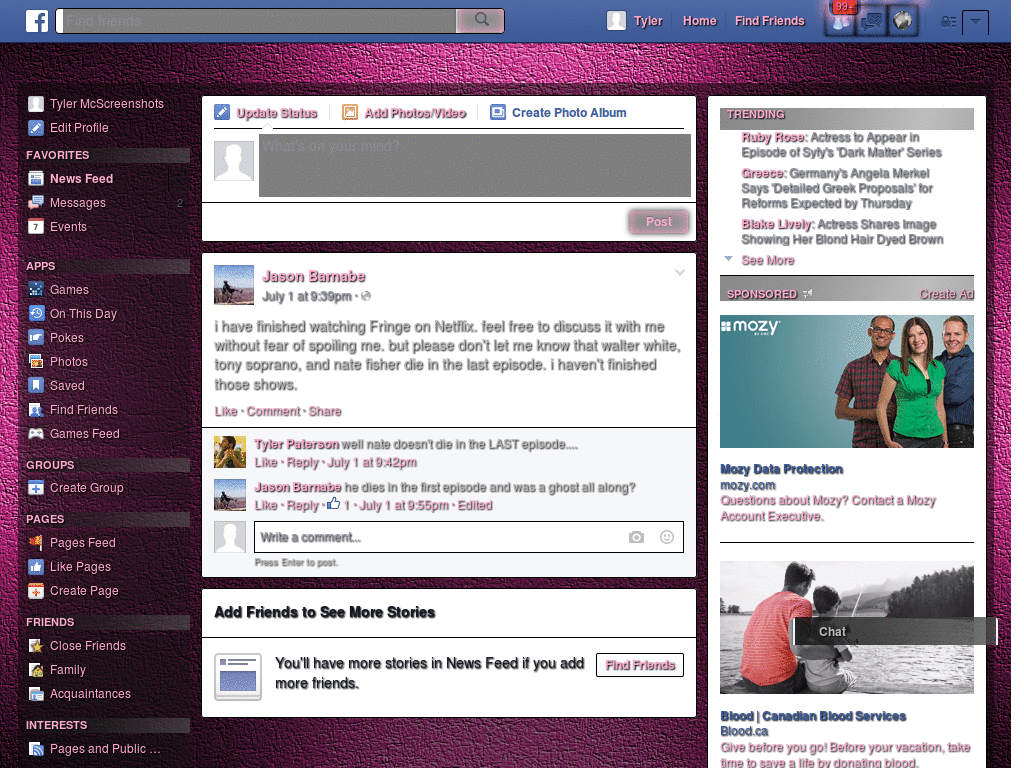Click the Edit Profile pencil icon
The image size is (1024, 768).
tap(36, 128)
